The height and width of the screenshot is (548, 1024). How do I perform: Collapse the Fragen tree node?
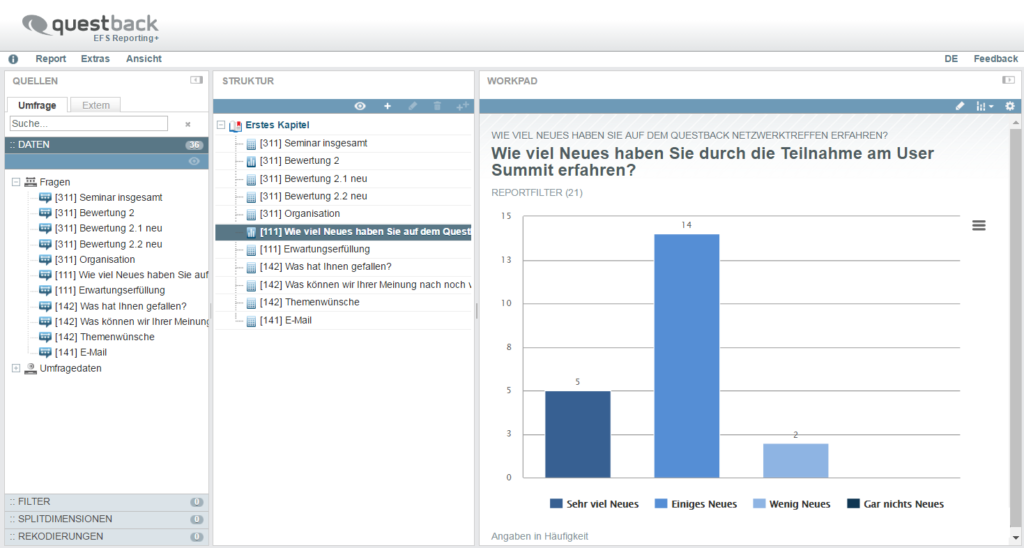[x=16, y=182]
